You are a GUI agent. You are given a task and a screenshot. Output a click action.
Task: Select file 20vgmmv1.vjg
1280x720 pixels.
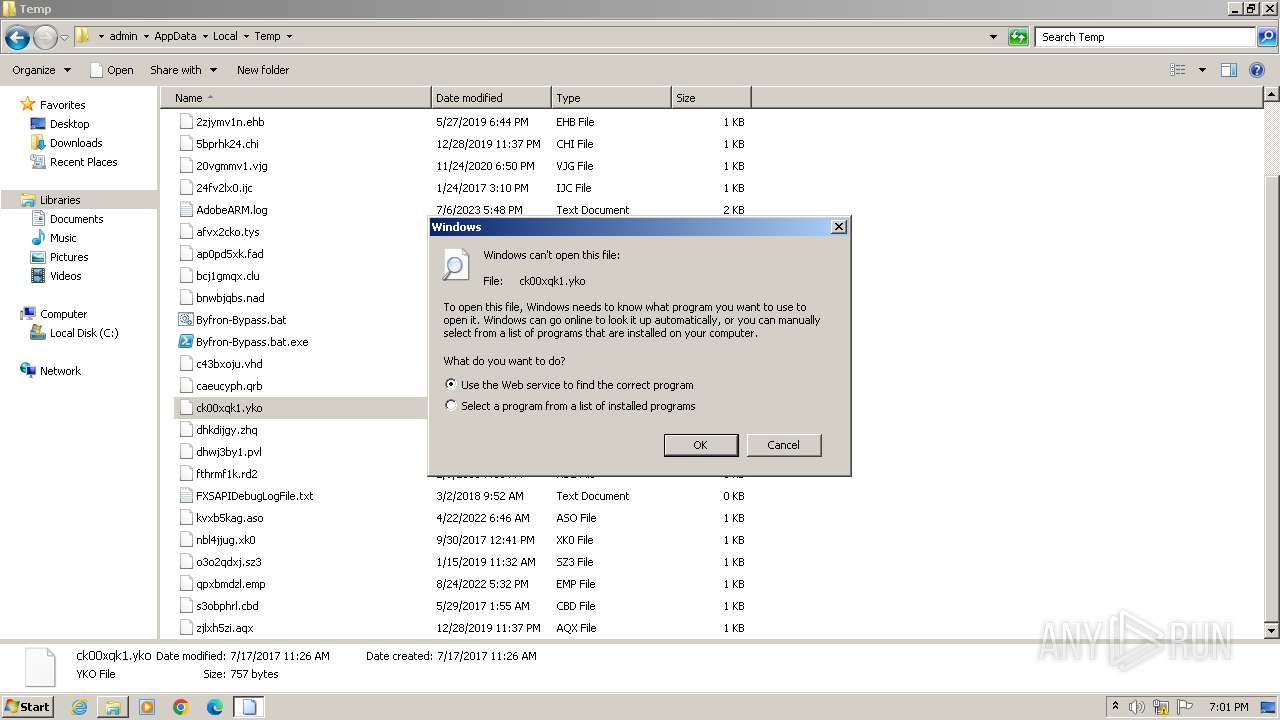point(231,166)
